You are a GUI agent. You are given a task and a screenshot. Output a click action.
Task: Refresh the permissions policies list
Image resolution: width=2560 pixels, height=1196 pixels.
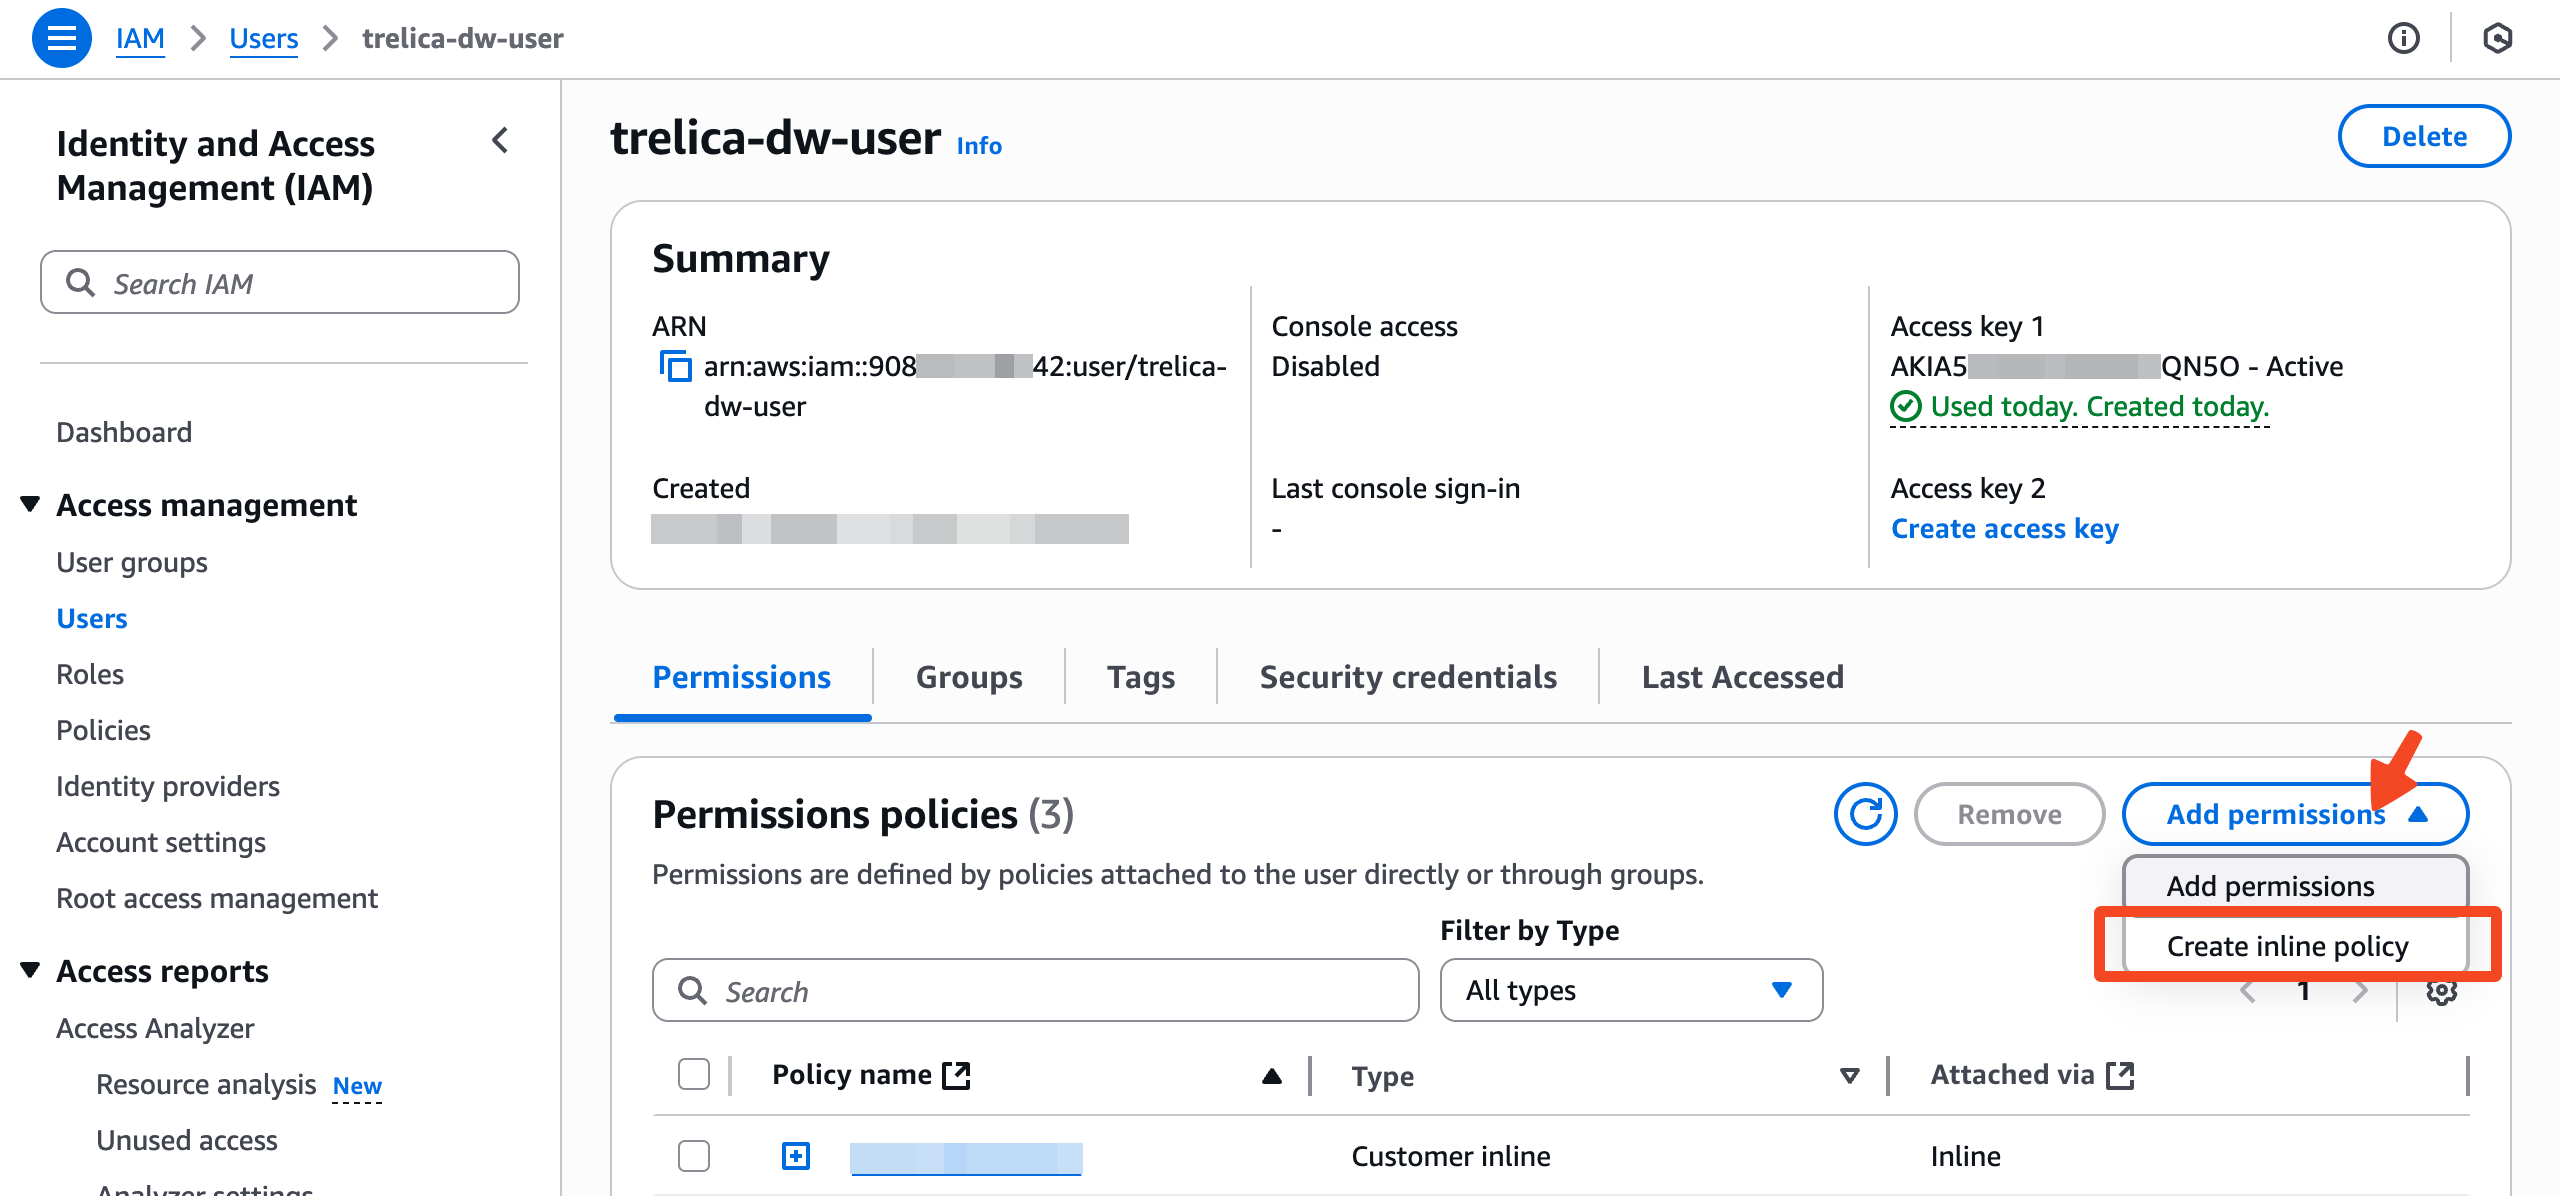[1865, 814]
